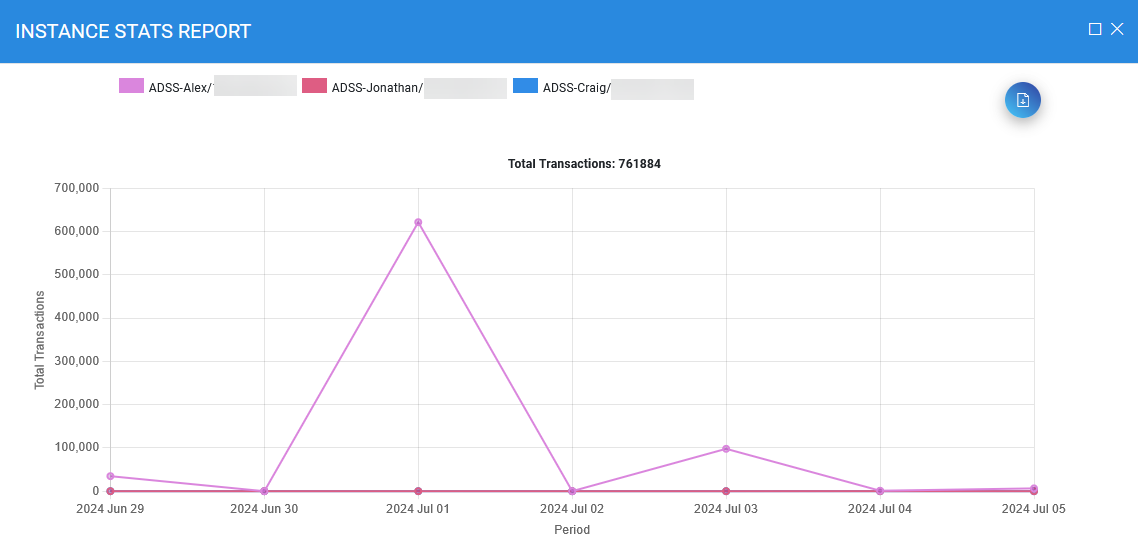Hide the ADSS-Jonathan series via legend label

(x=377, y=88)
